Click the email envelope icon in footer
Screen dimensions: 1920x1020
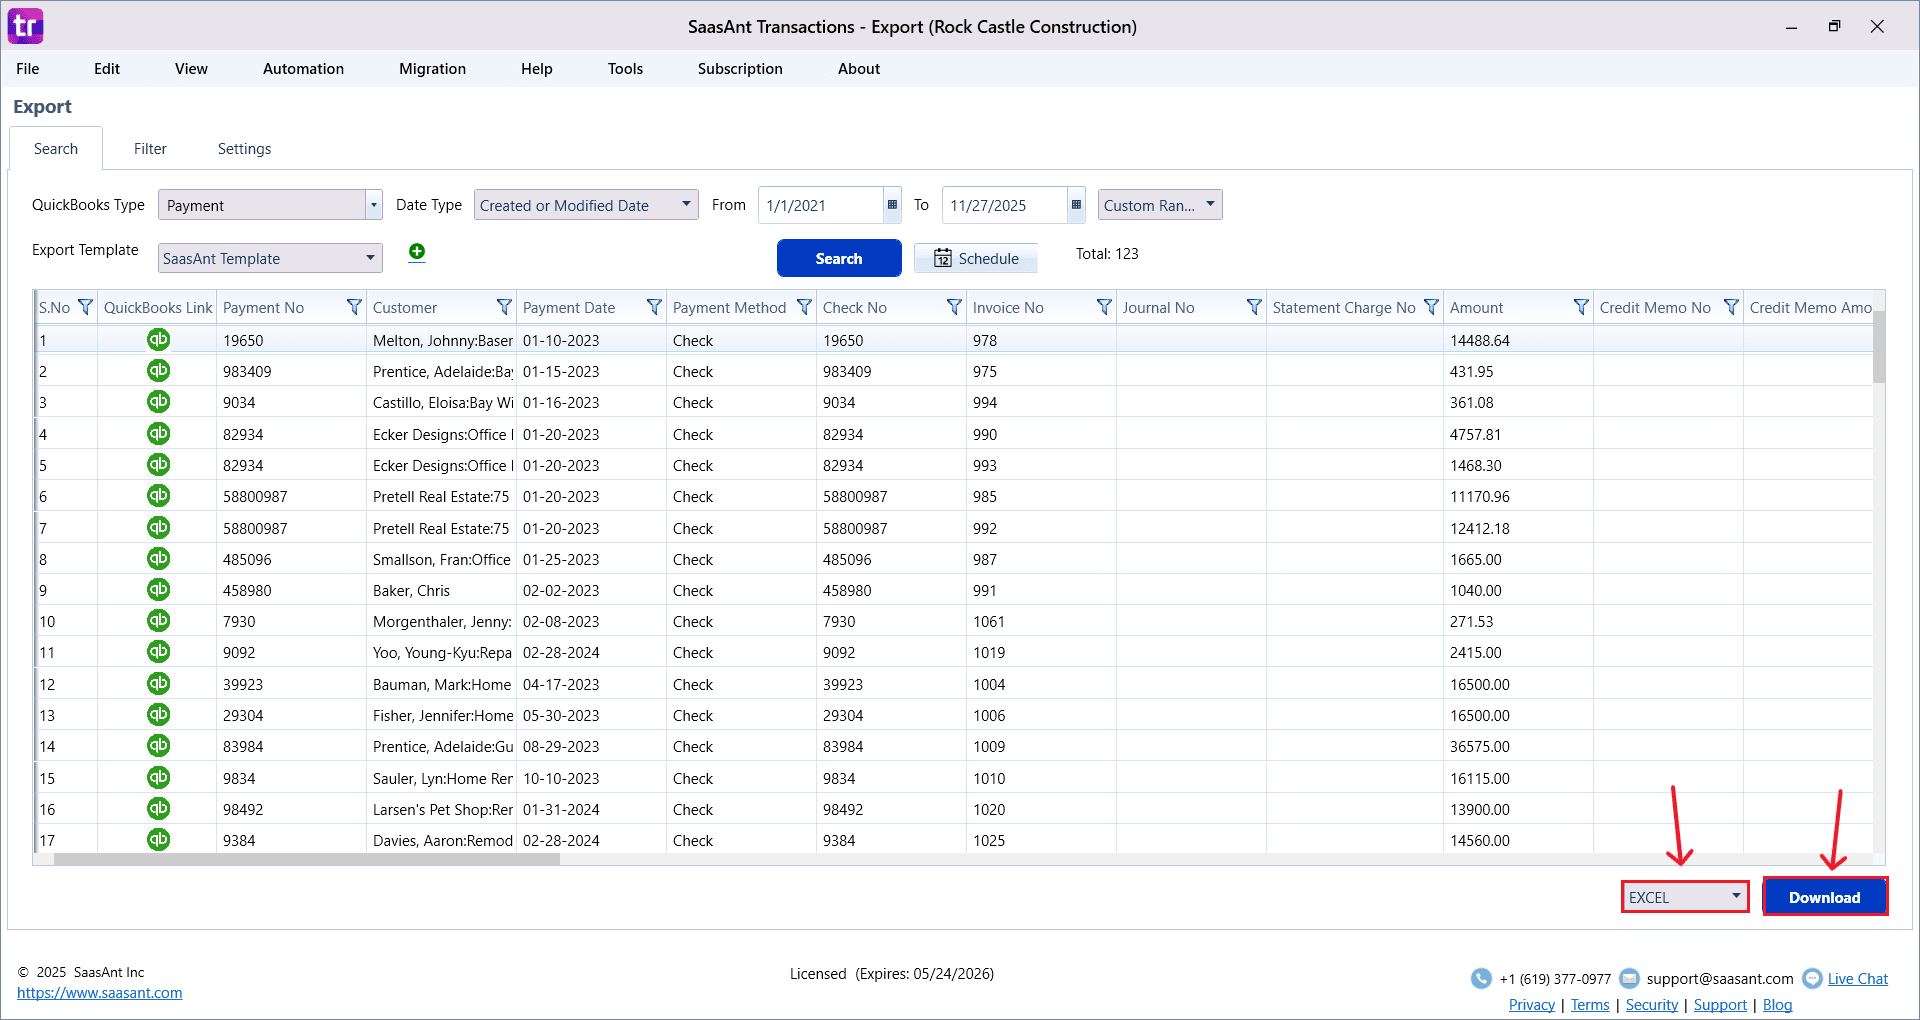(1630, 978)
